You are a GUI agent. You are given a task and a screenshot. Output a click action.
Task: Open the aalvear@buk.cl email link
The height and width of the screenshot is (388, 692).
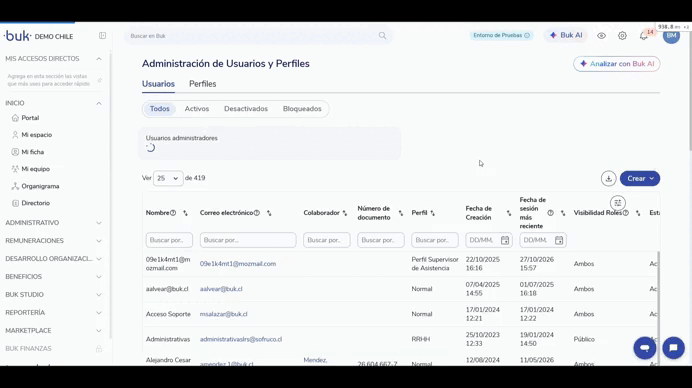point(221,289)
